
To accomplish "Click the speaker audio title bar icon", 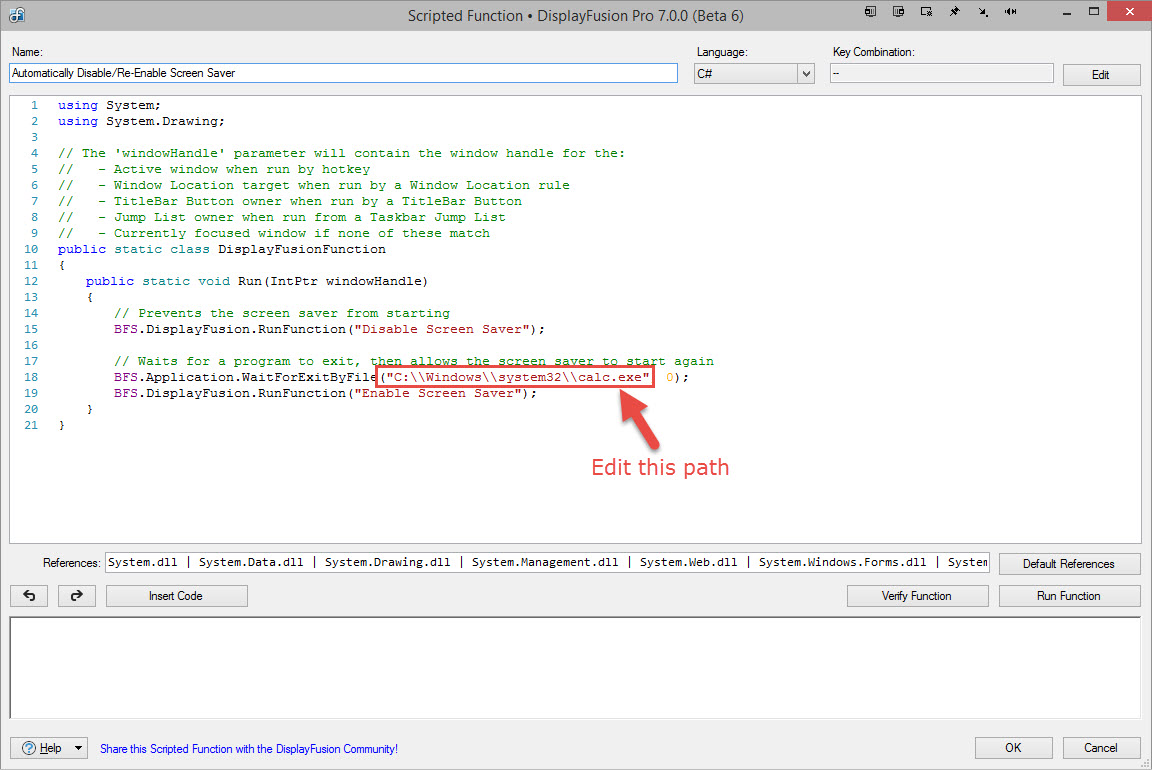I will tap(1011, 12).
